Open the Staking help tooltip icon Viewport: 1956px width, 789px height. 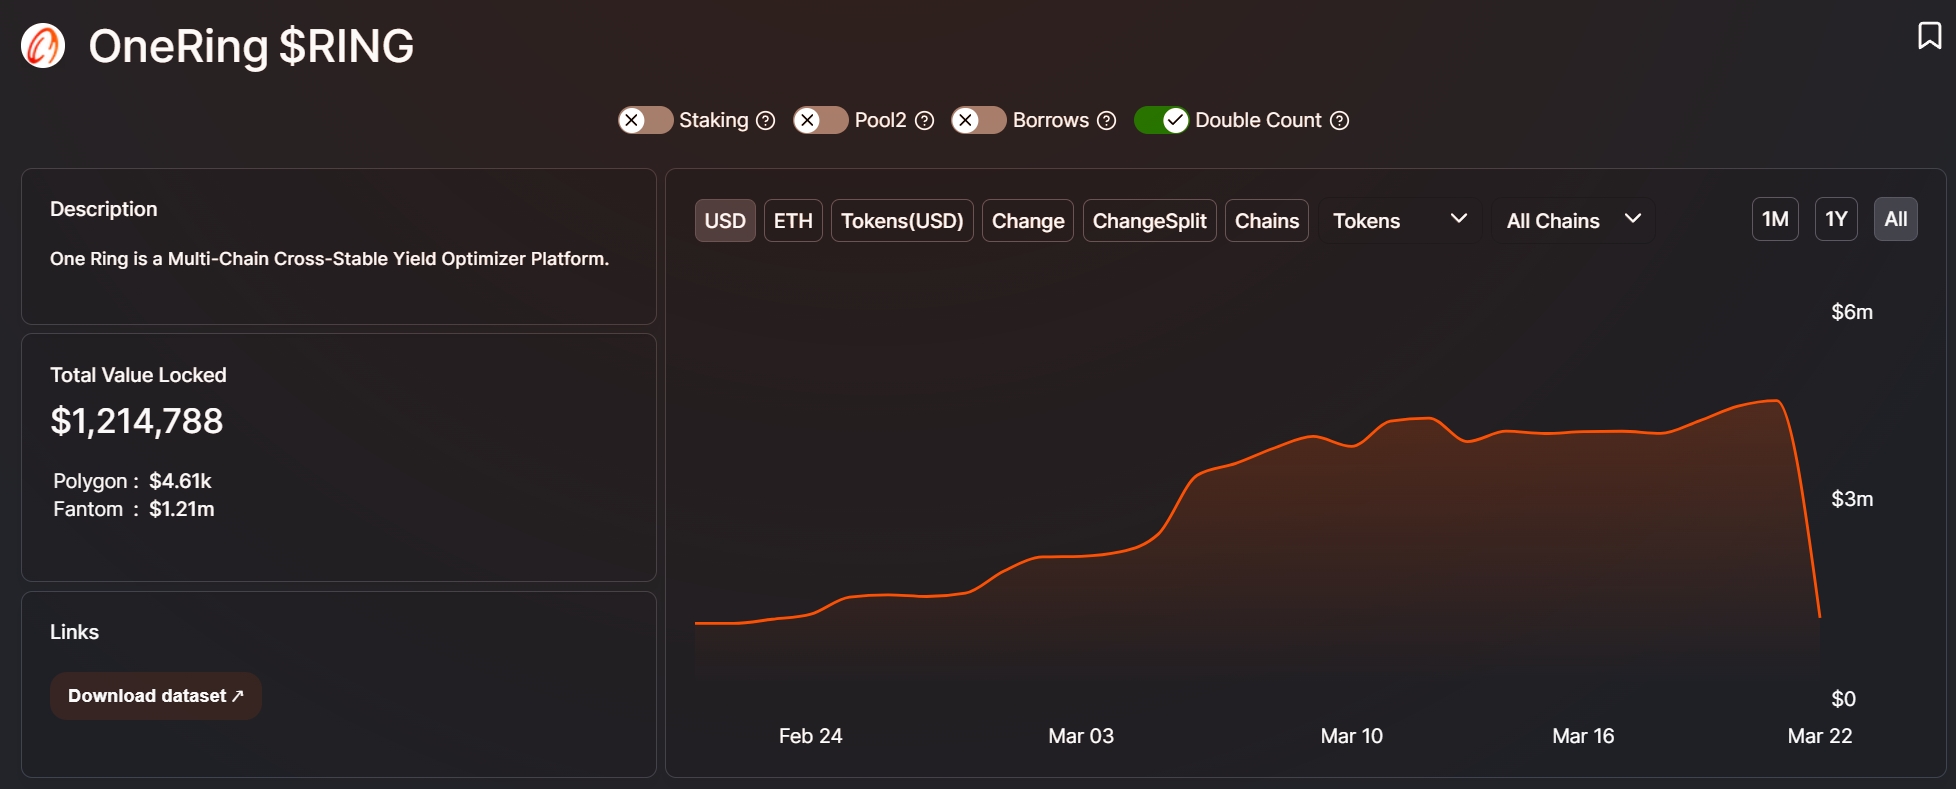[766, 121]
